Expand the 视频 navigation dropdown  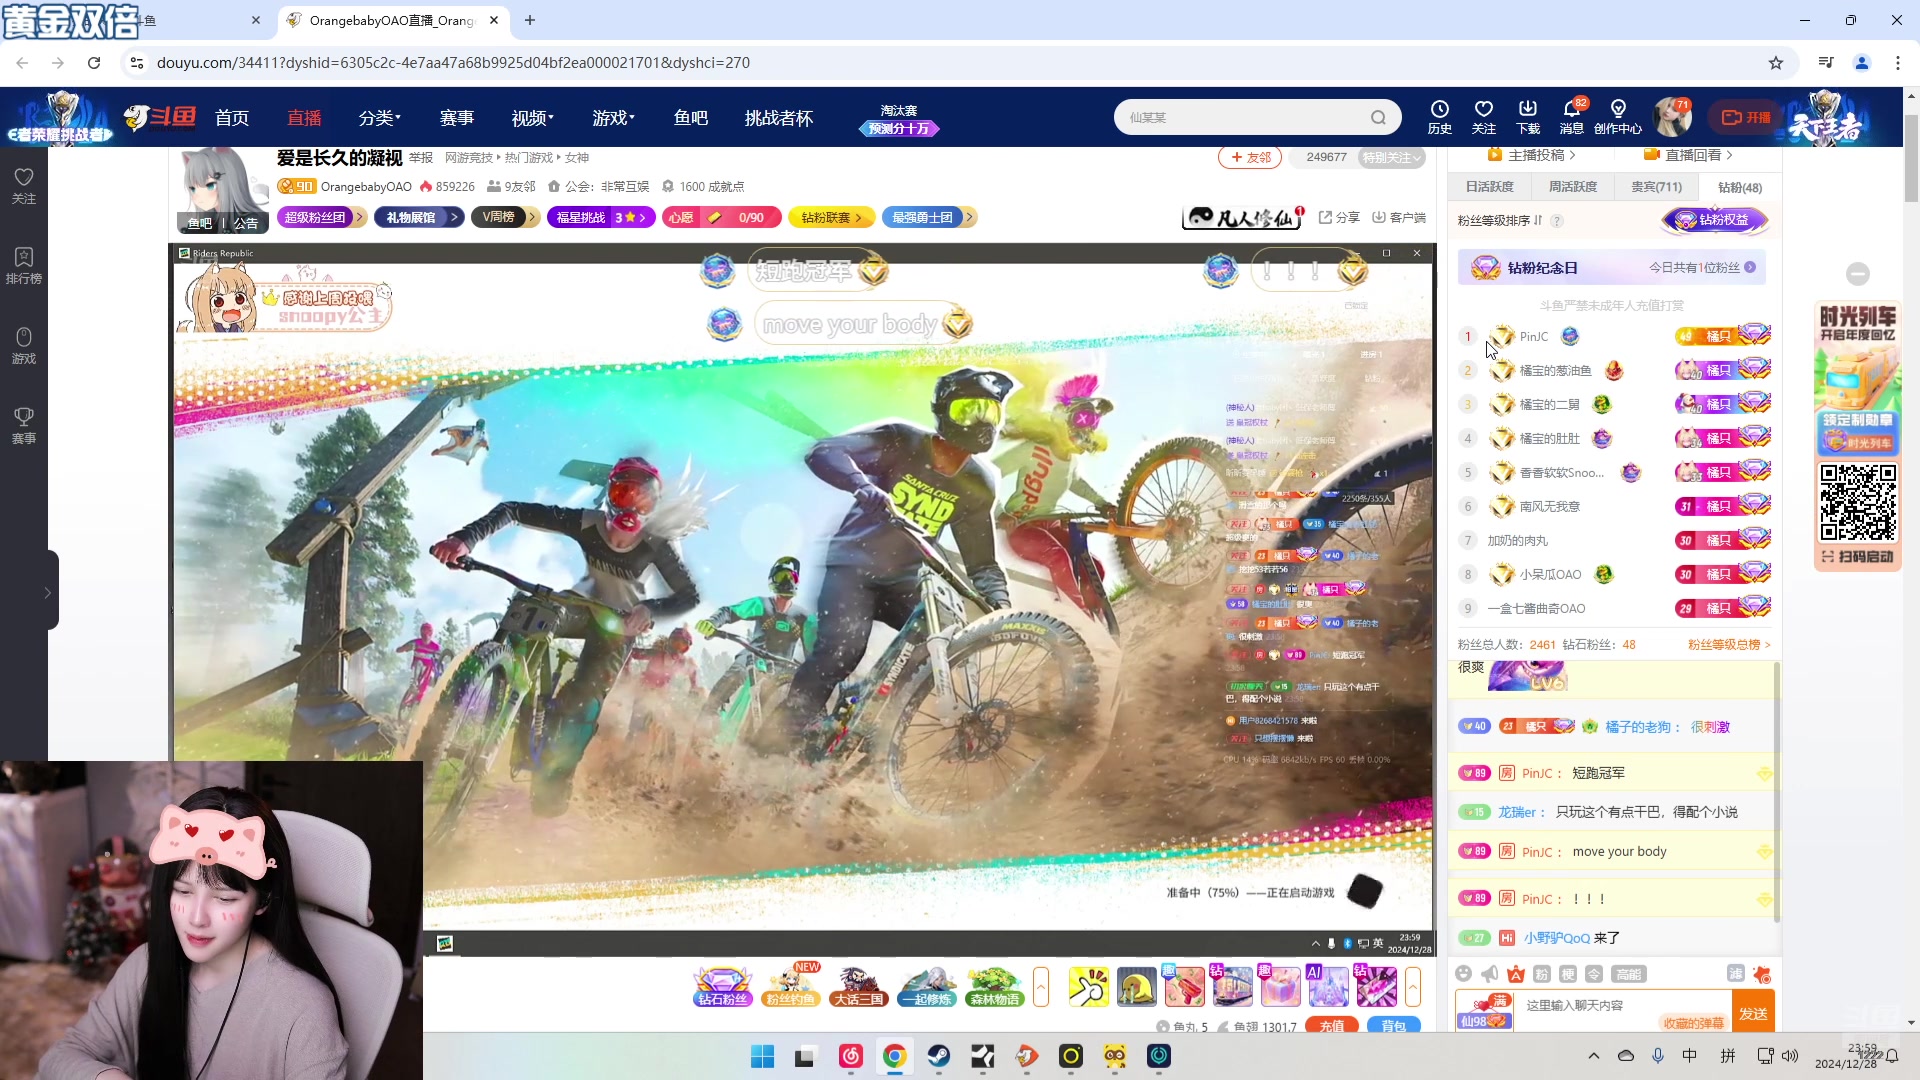click(x=532, y=118)
